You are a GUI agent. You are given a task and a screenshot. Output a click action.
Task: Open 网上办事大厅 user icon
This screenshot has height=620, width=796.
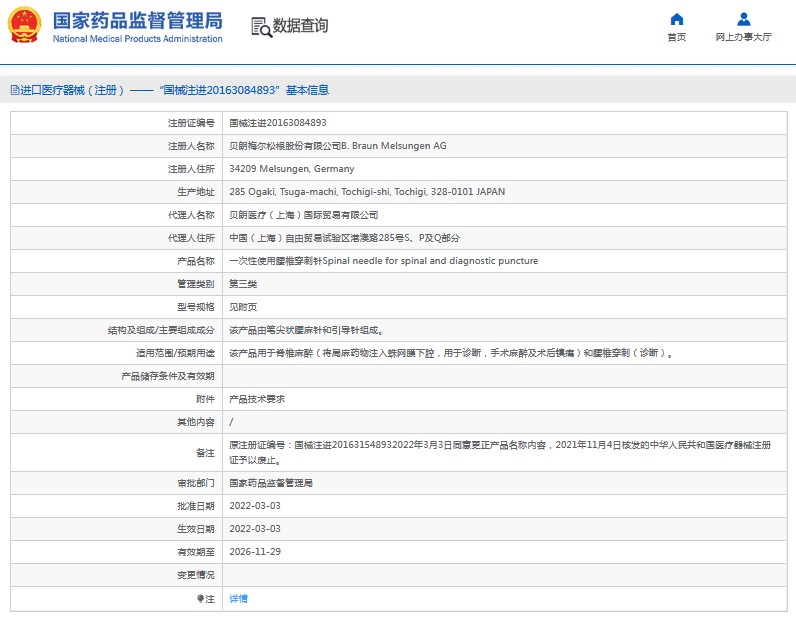(744, 19)
